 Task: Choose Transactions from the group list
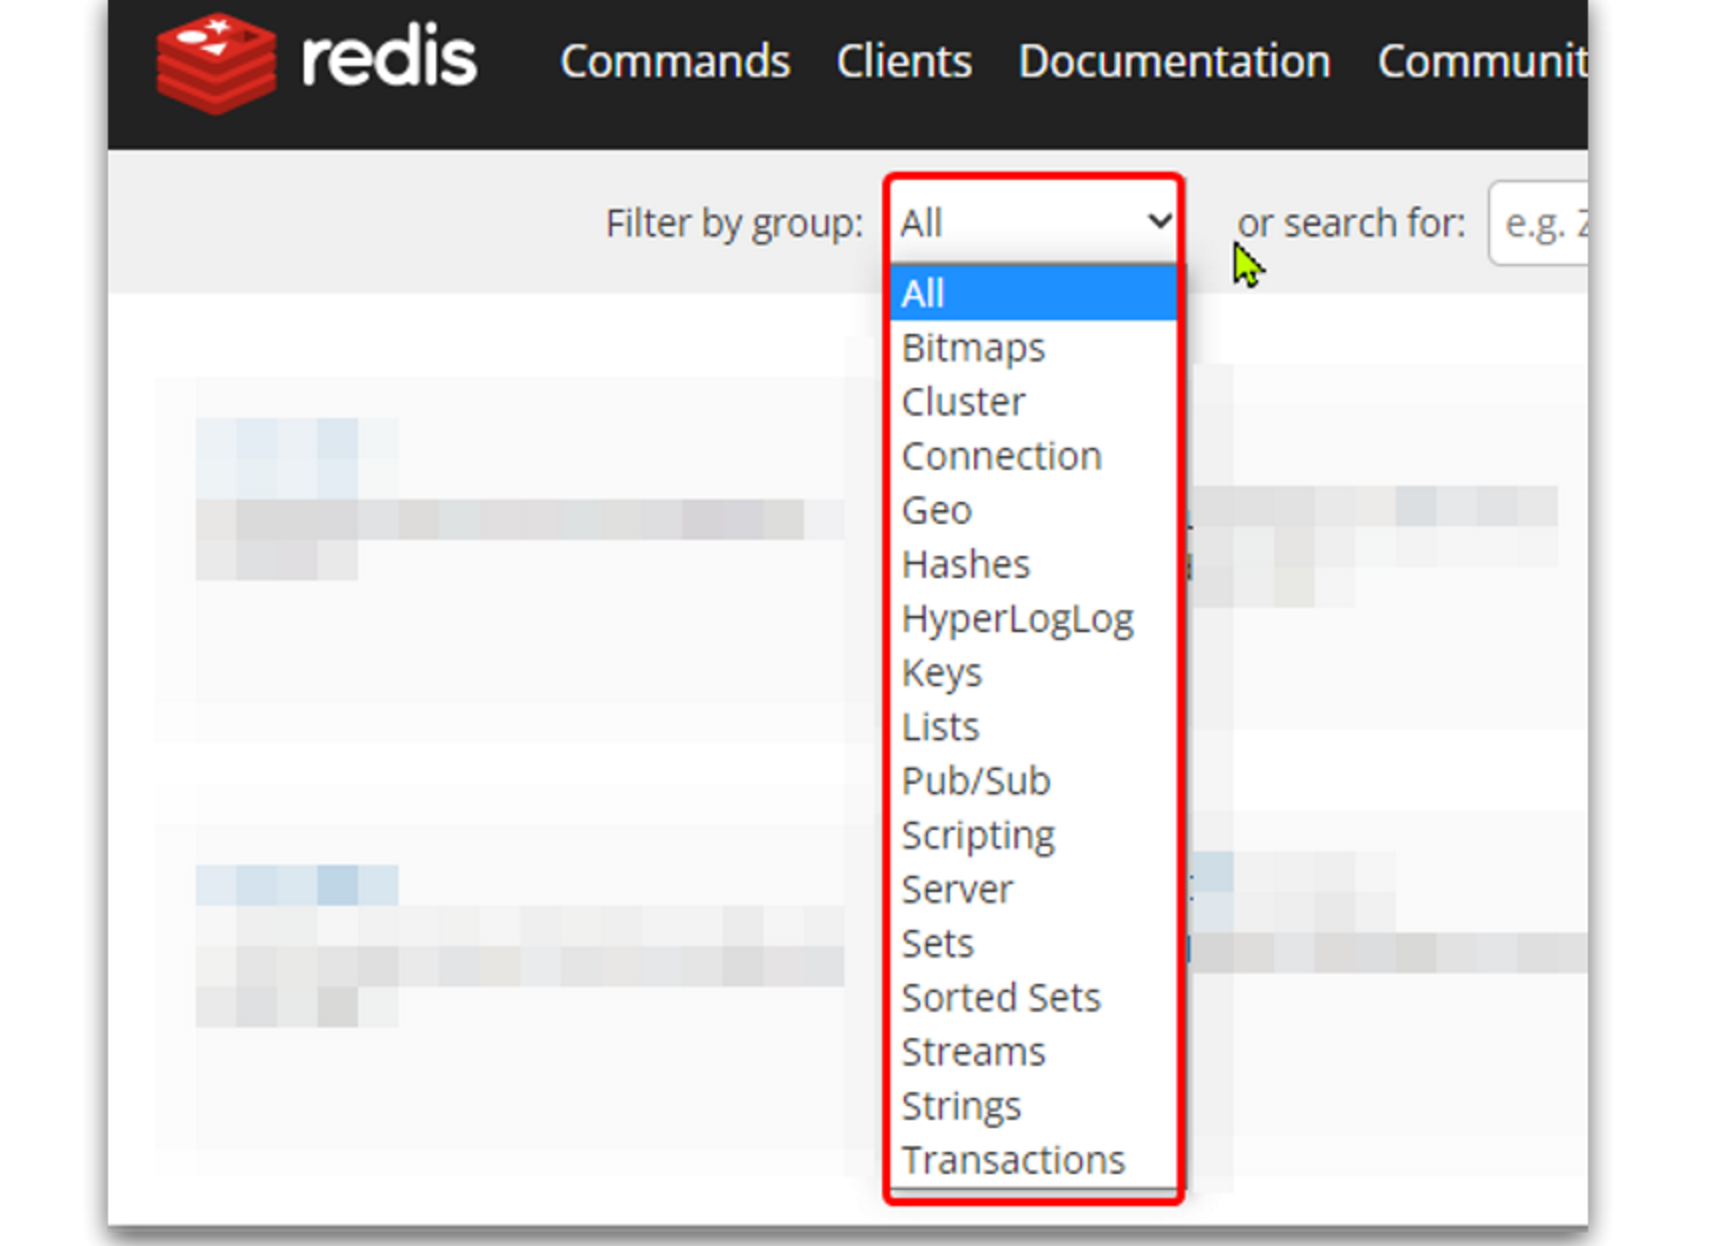tap(1034, 1160)
